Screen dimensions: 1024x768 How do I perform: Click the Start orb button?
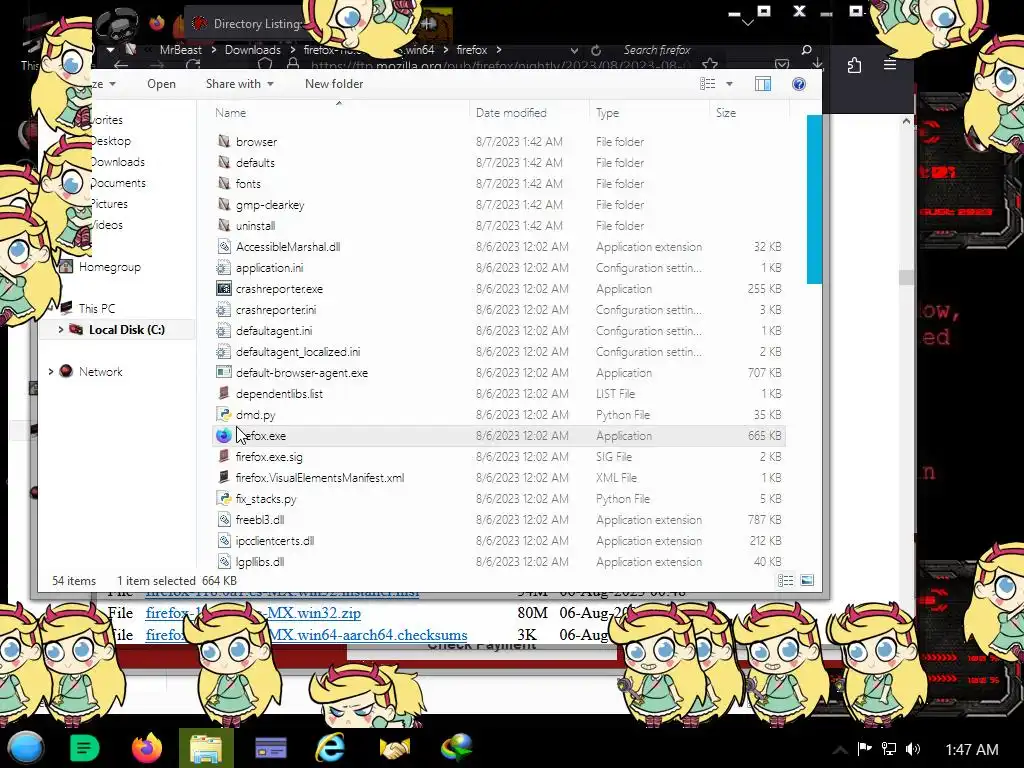click(26, 748)
